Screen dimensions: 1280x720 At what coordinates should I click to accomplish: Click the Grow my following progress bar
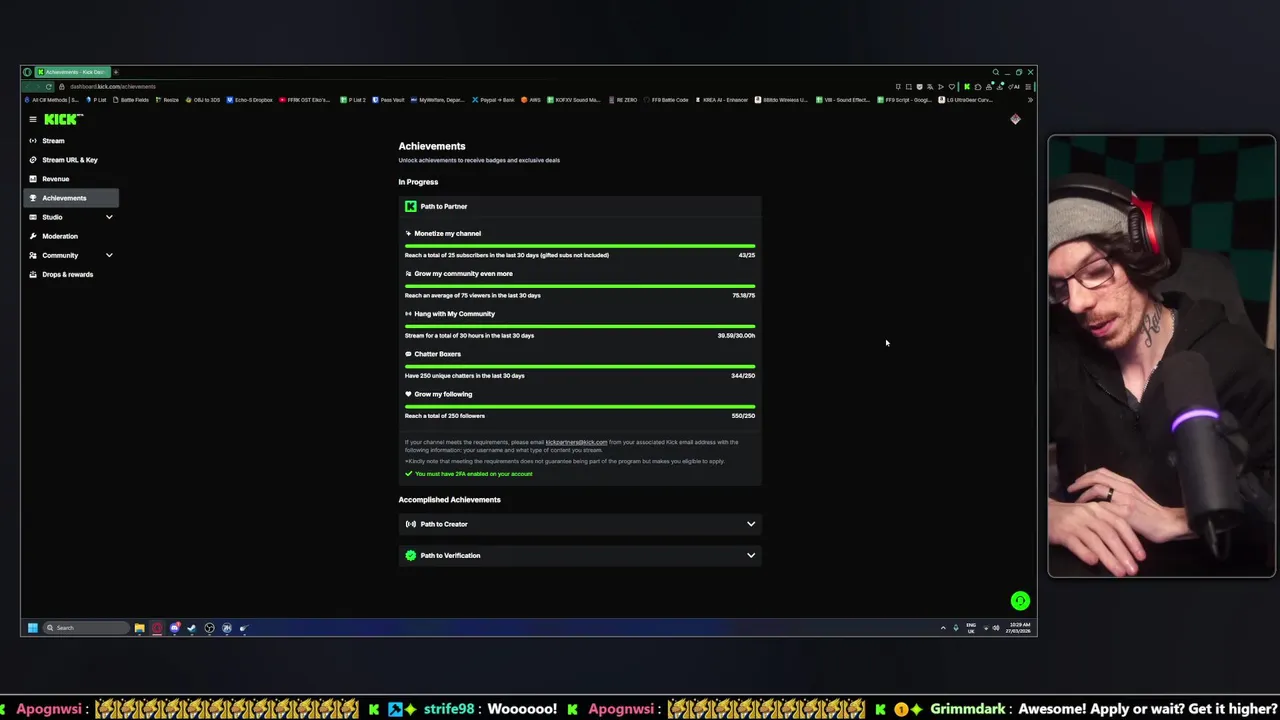(580, 406)
